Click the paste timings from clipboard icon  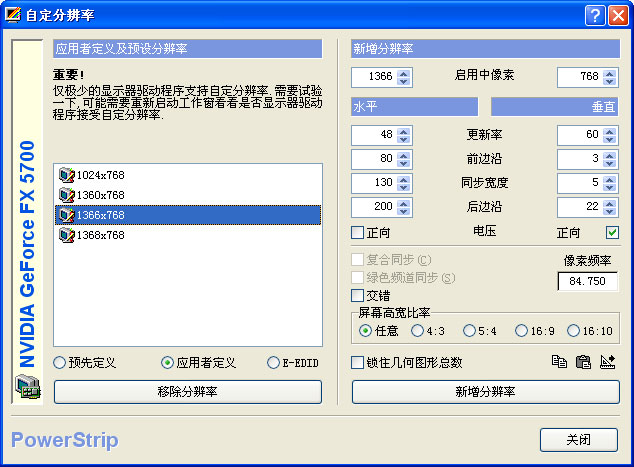(x=583, y=362)
